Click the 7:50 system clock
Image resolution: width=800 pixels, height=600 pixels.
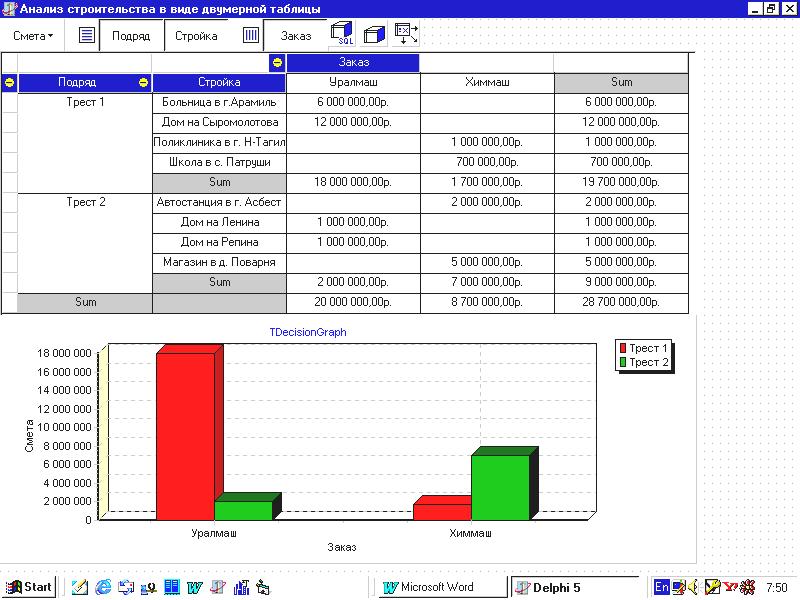777,588
